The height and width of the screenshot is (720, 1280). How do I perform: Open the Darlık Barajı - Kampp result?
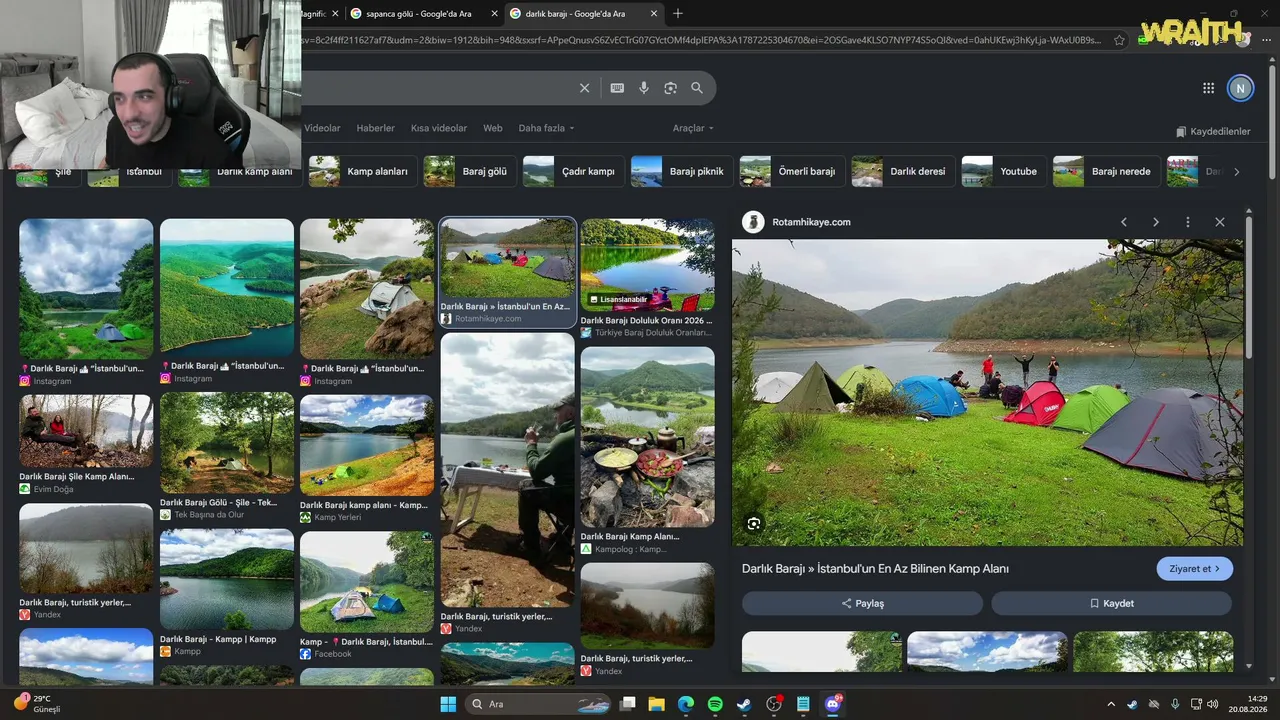[x=227, y=592]
